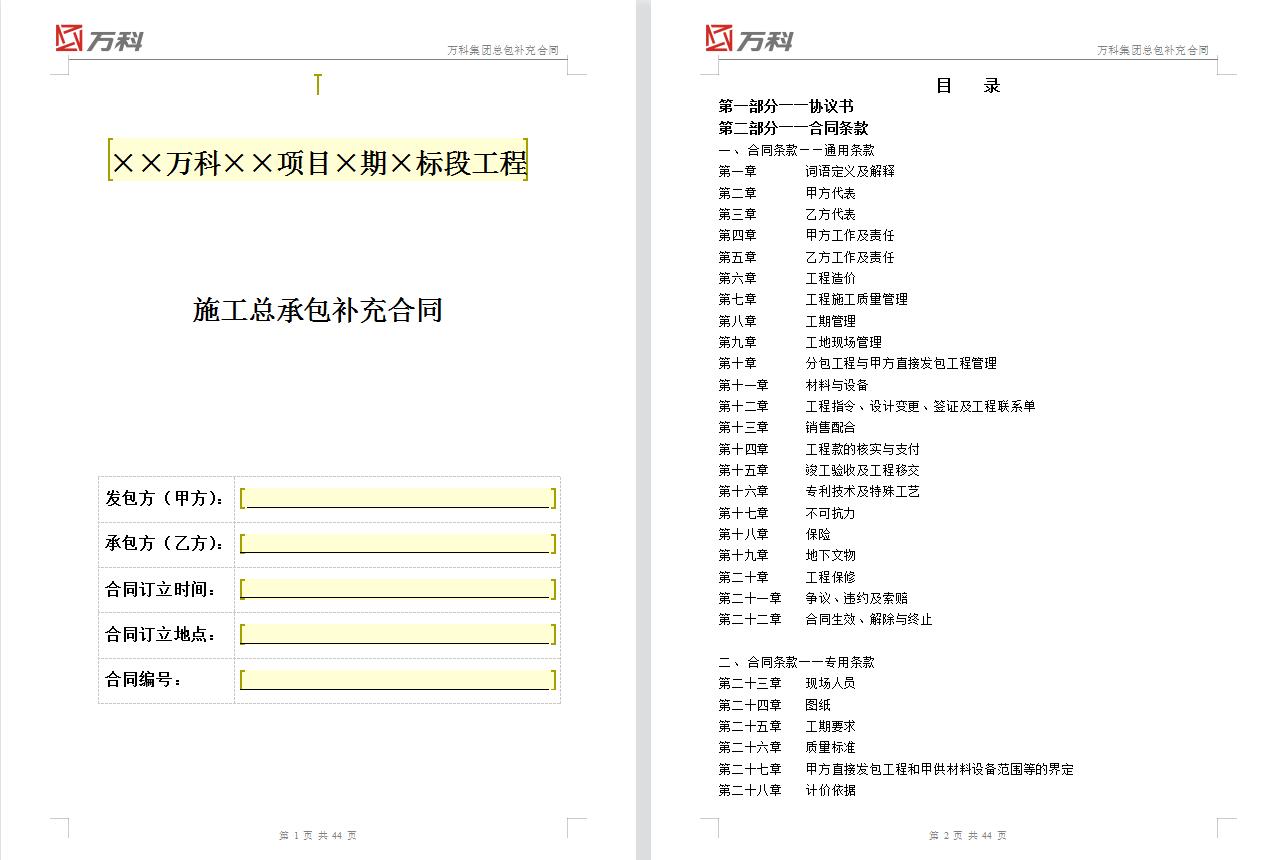Viewport: 1285px width, 860px height.
Task: Click the heading 施工总承包补充合同
Action: [x=318, y=310]
